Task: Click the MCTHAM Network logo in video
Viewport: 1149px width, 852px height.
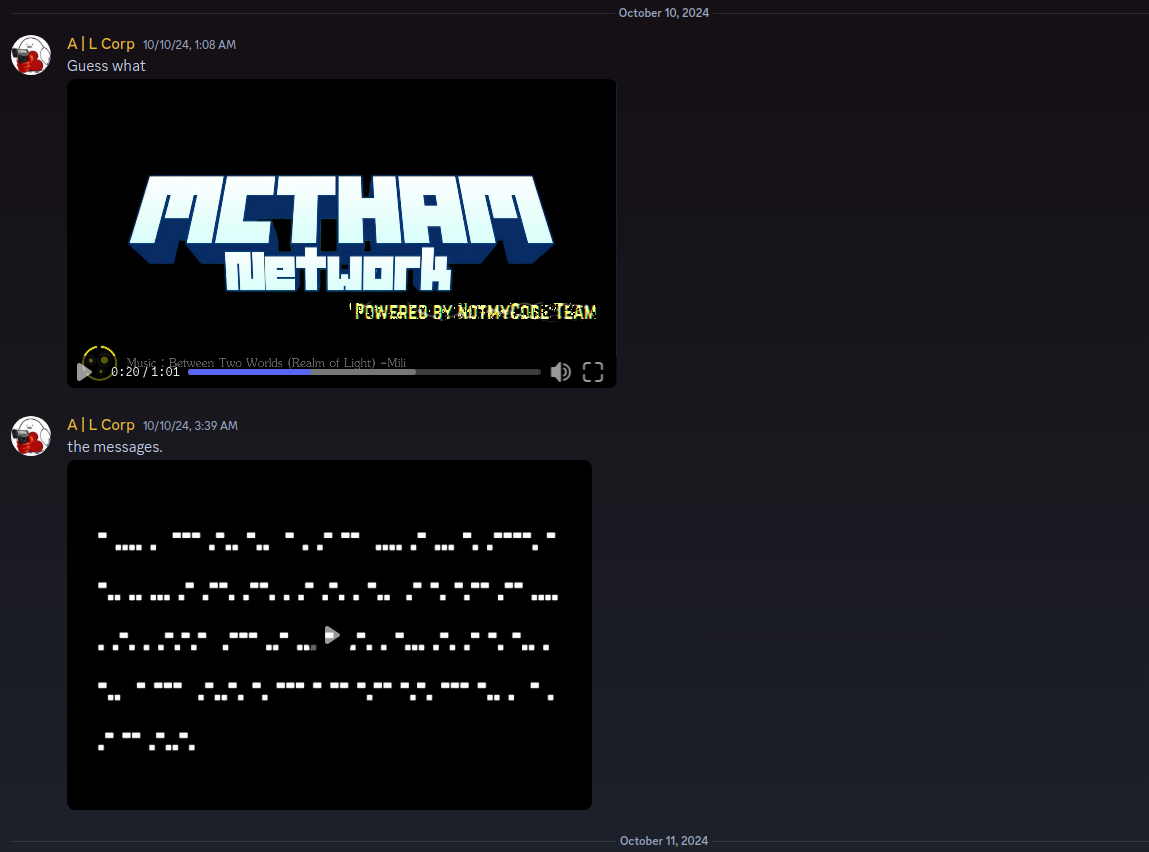Action: (341, 232)
